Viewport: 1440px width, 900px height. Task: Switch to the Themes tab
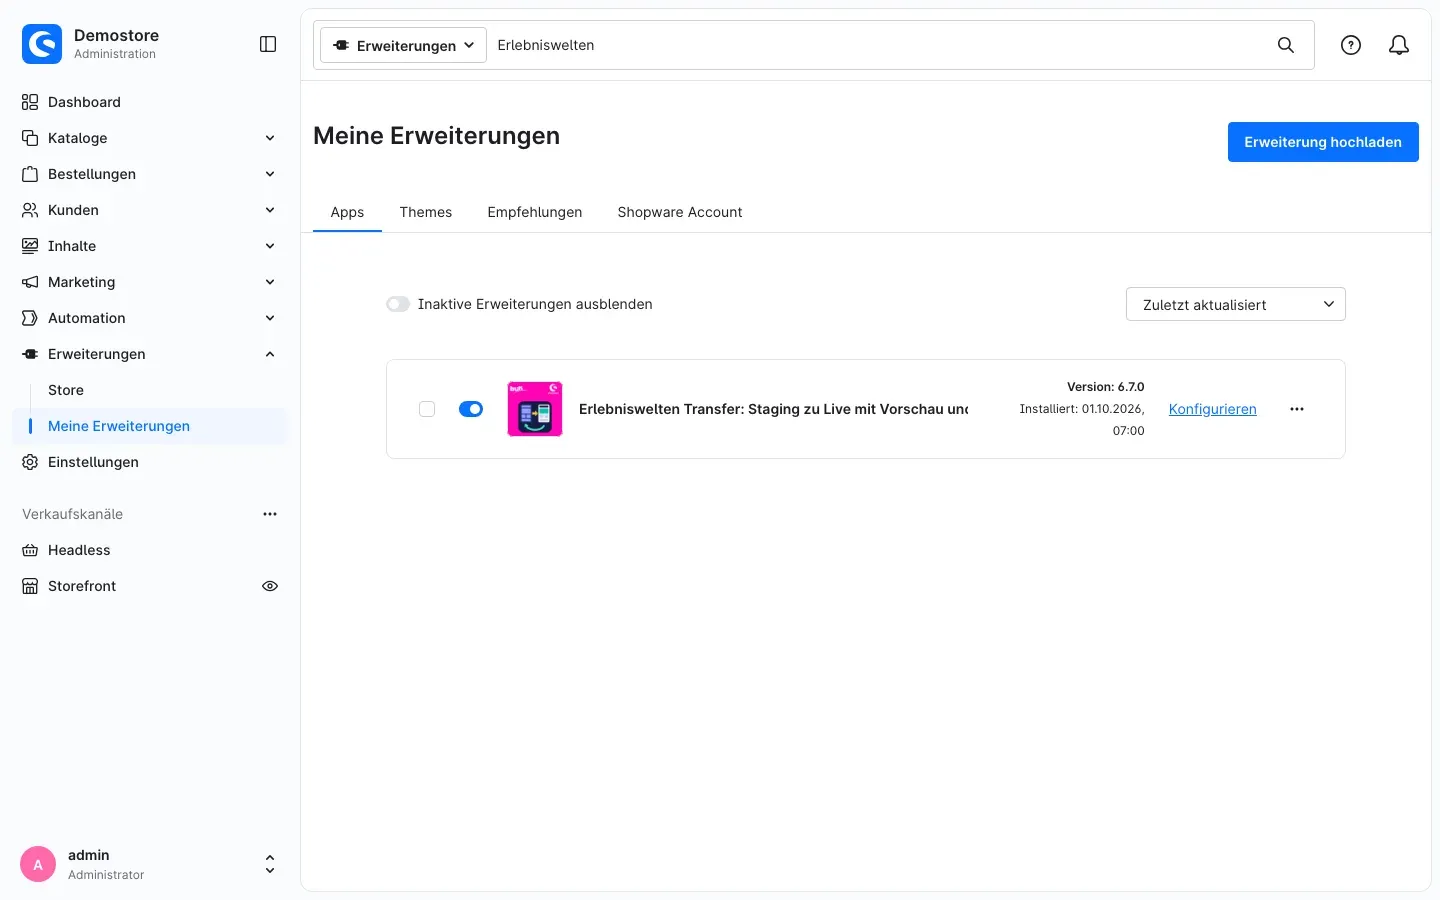(426, 212)
